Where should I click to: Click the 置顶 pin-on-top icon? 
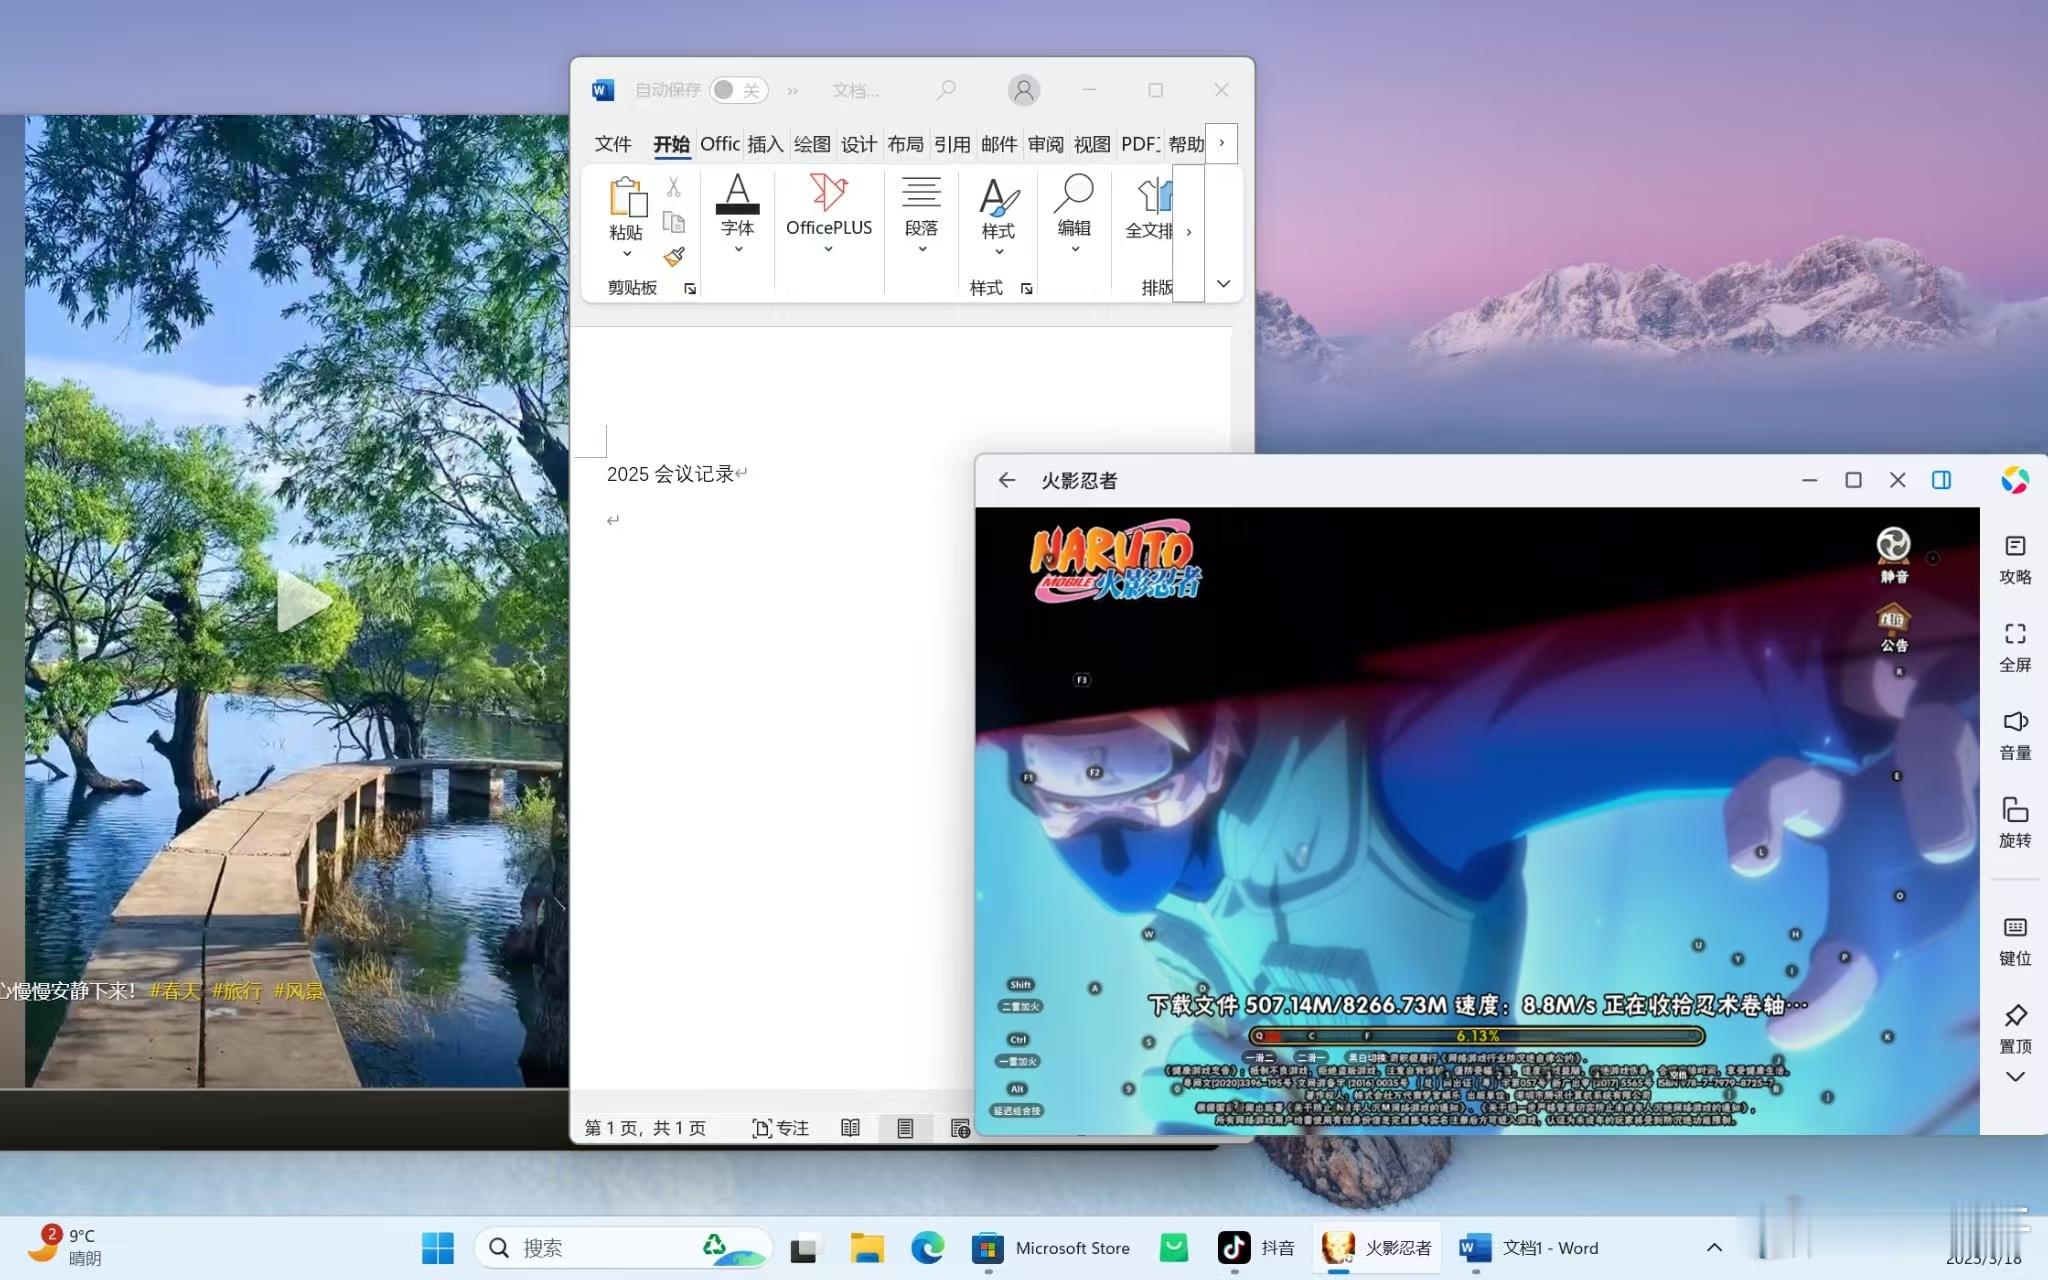pyautogui.click(x=2015, y=1029)
